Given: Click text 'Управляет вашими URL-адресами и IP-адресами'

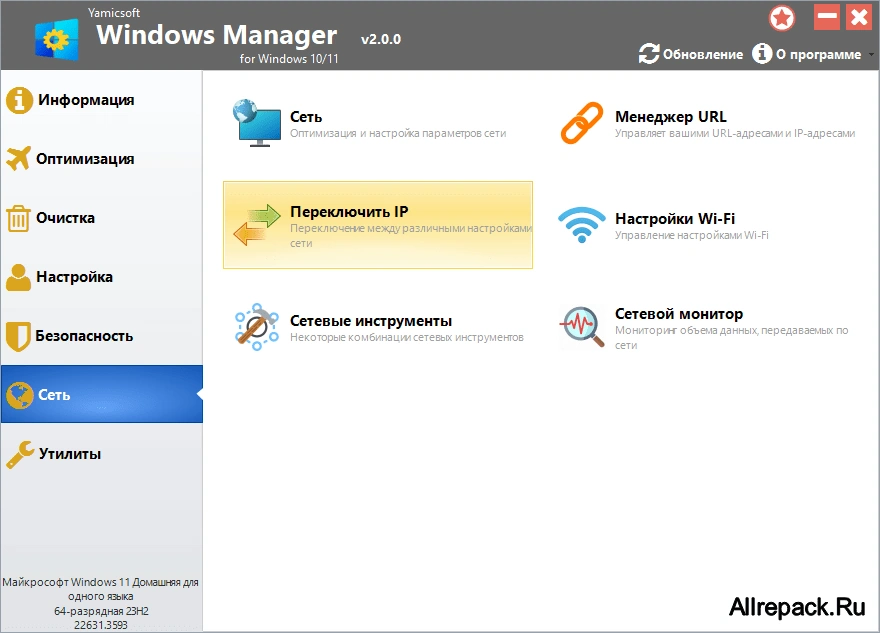Looking at the screenshot, I should [735, 134].
